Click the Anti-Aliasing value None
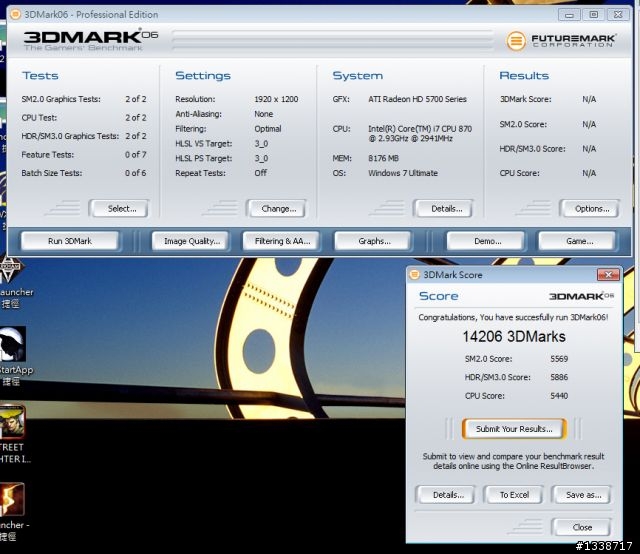This screenshot has height=554, width=640. pyautogui.click(x=263, y=114)
